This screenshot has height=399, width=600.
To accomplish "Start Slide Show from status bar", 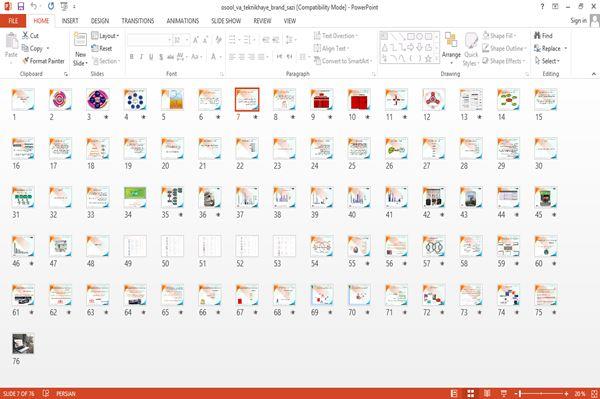I will coord(504,393).
